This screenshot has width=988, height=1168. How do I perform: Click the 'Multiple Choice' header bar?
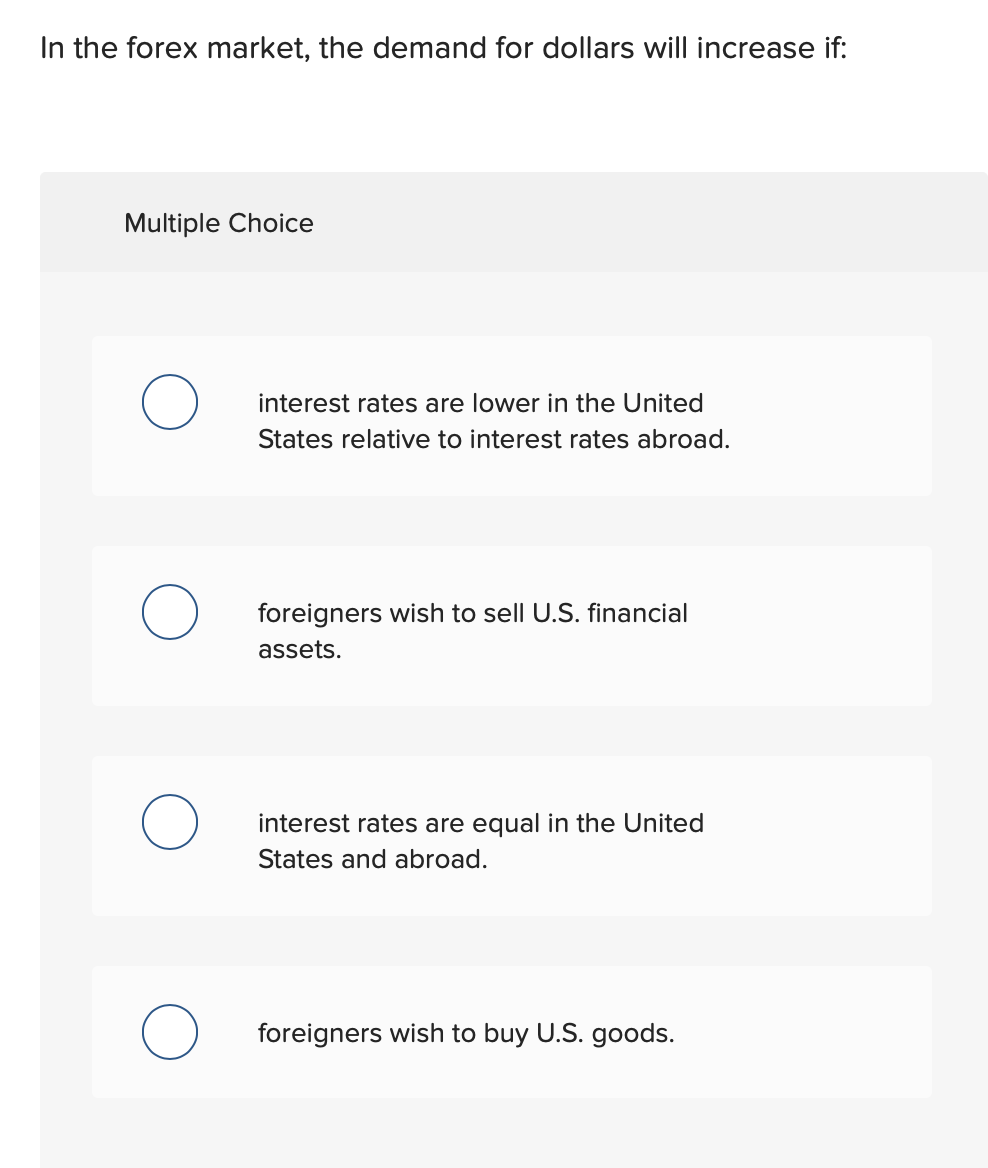[x=513, y=222]
